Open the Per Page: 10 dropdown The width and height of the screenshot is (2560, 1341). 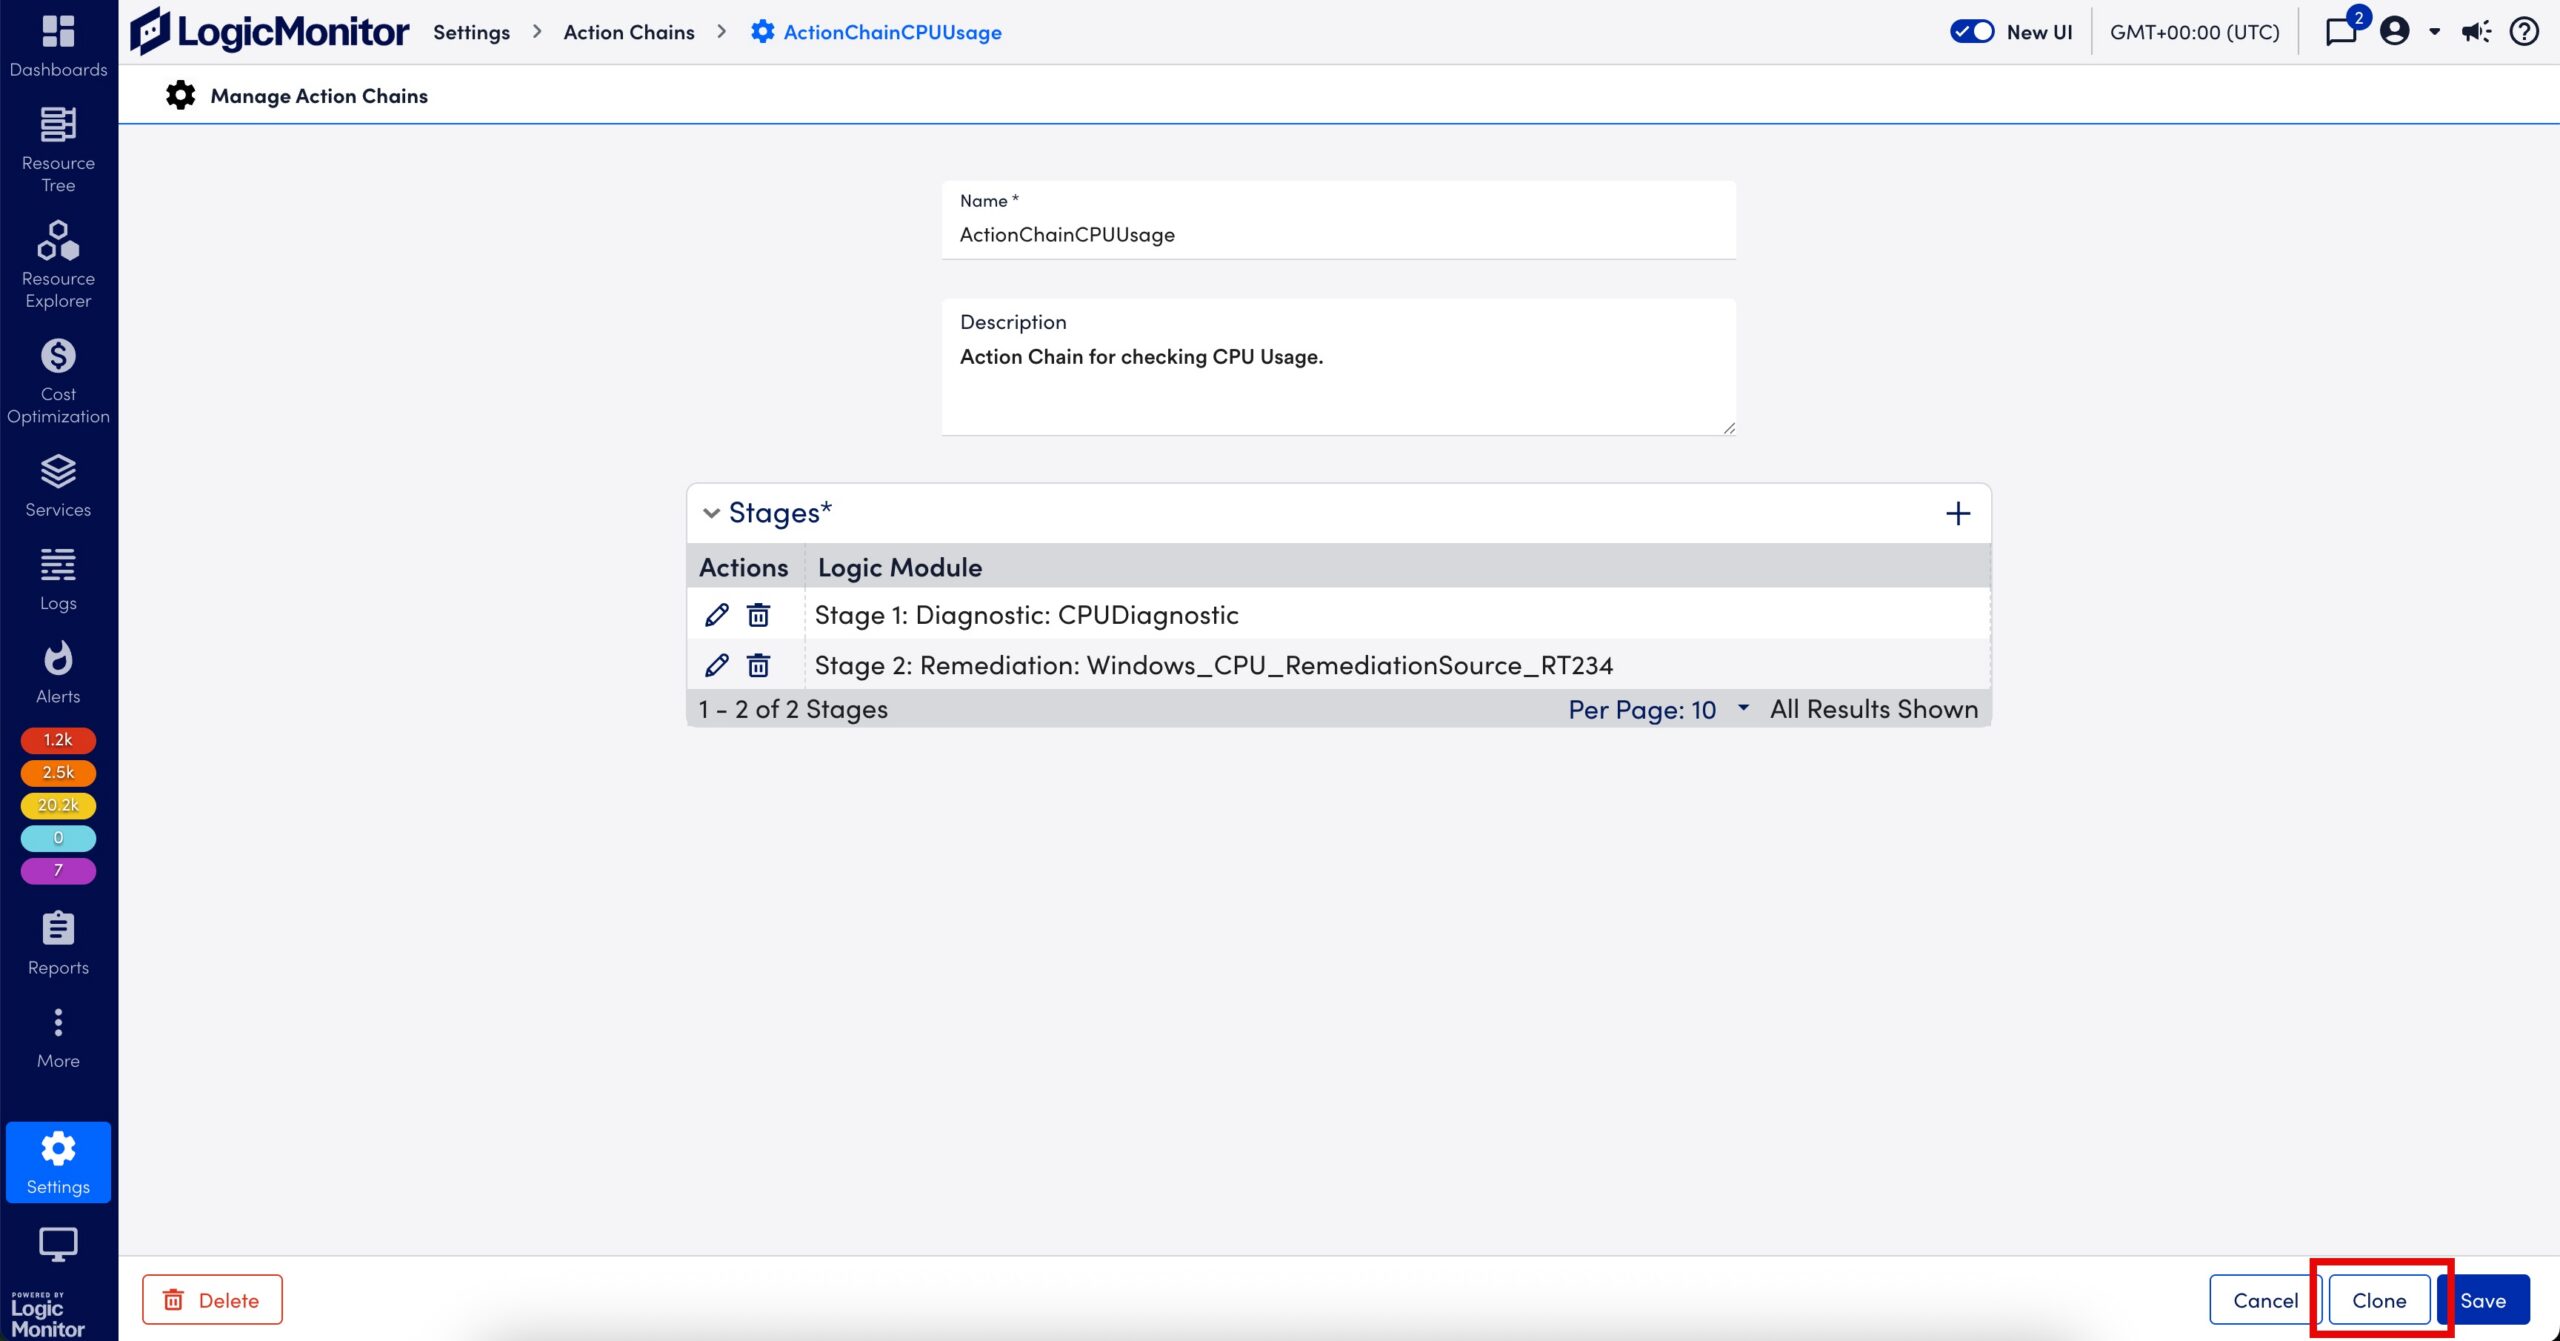point(1658,709)
